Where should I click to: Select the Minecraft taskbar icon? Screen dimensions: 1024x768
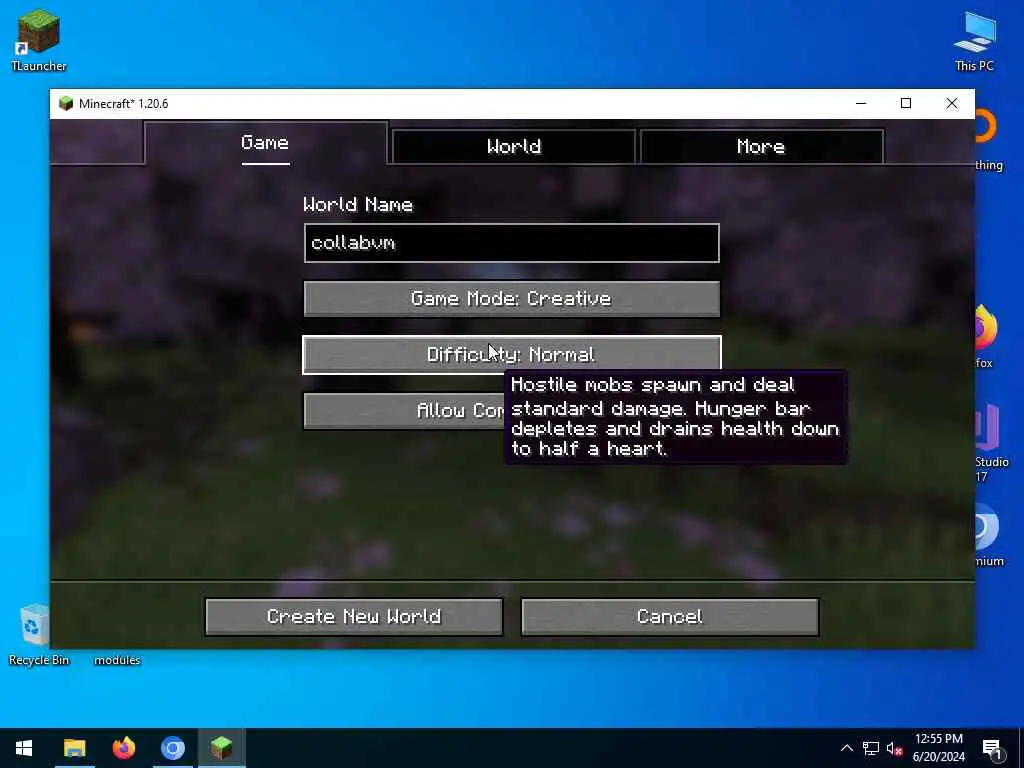222,748
